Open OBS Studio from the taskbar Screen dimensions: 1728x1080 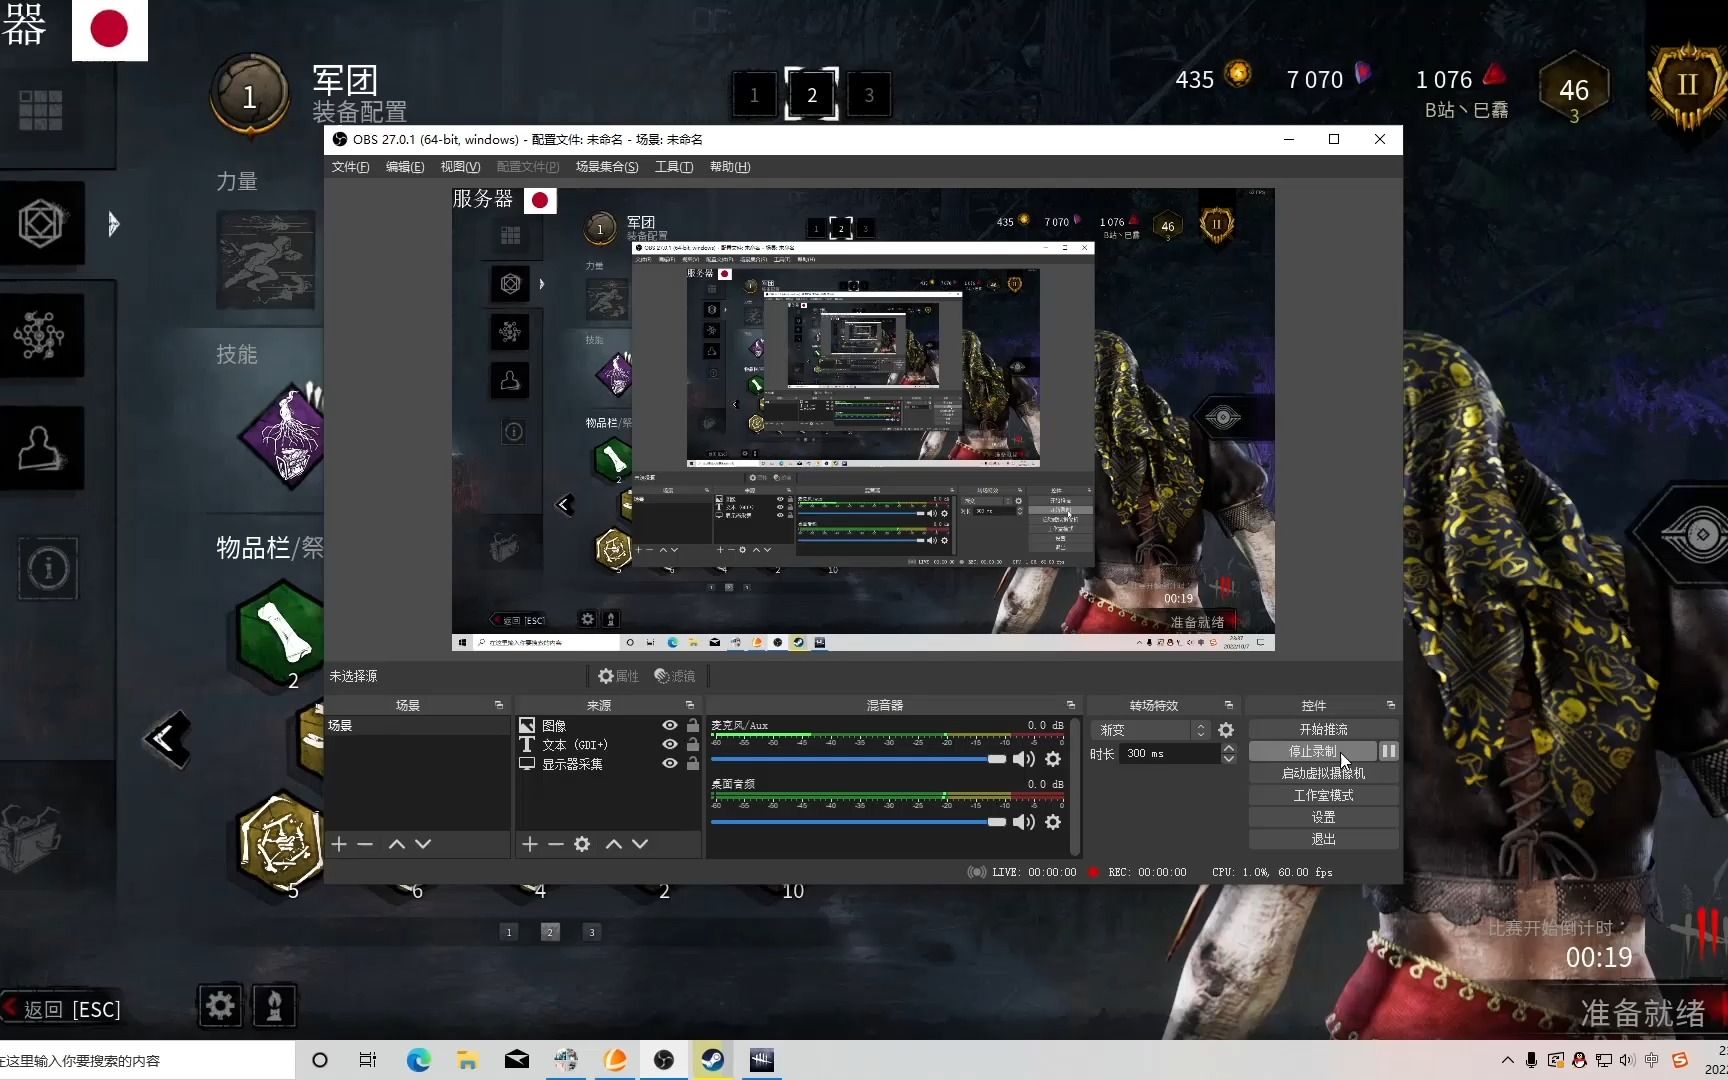[664, 1060]
